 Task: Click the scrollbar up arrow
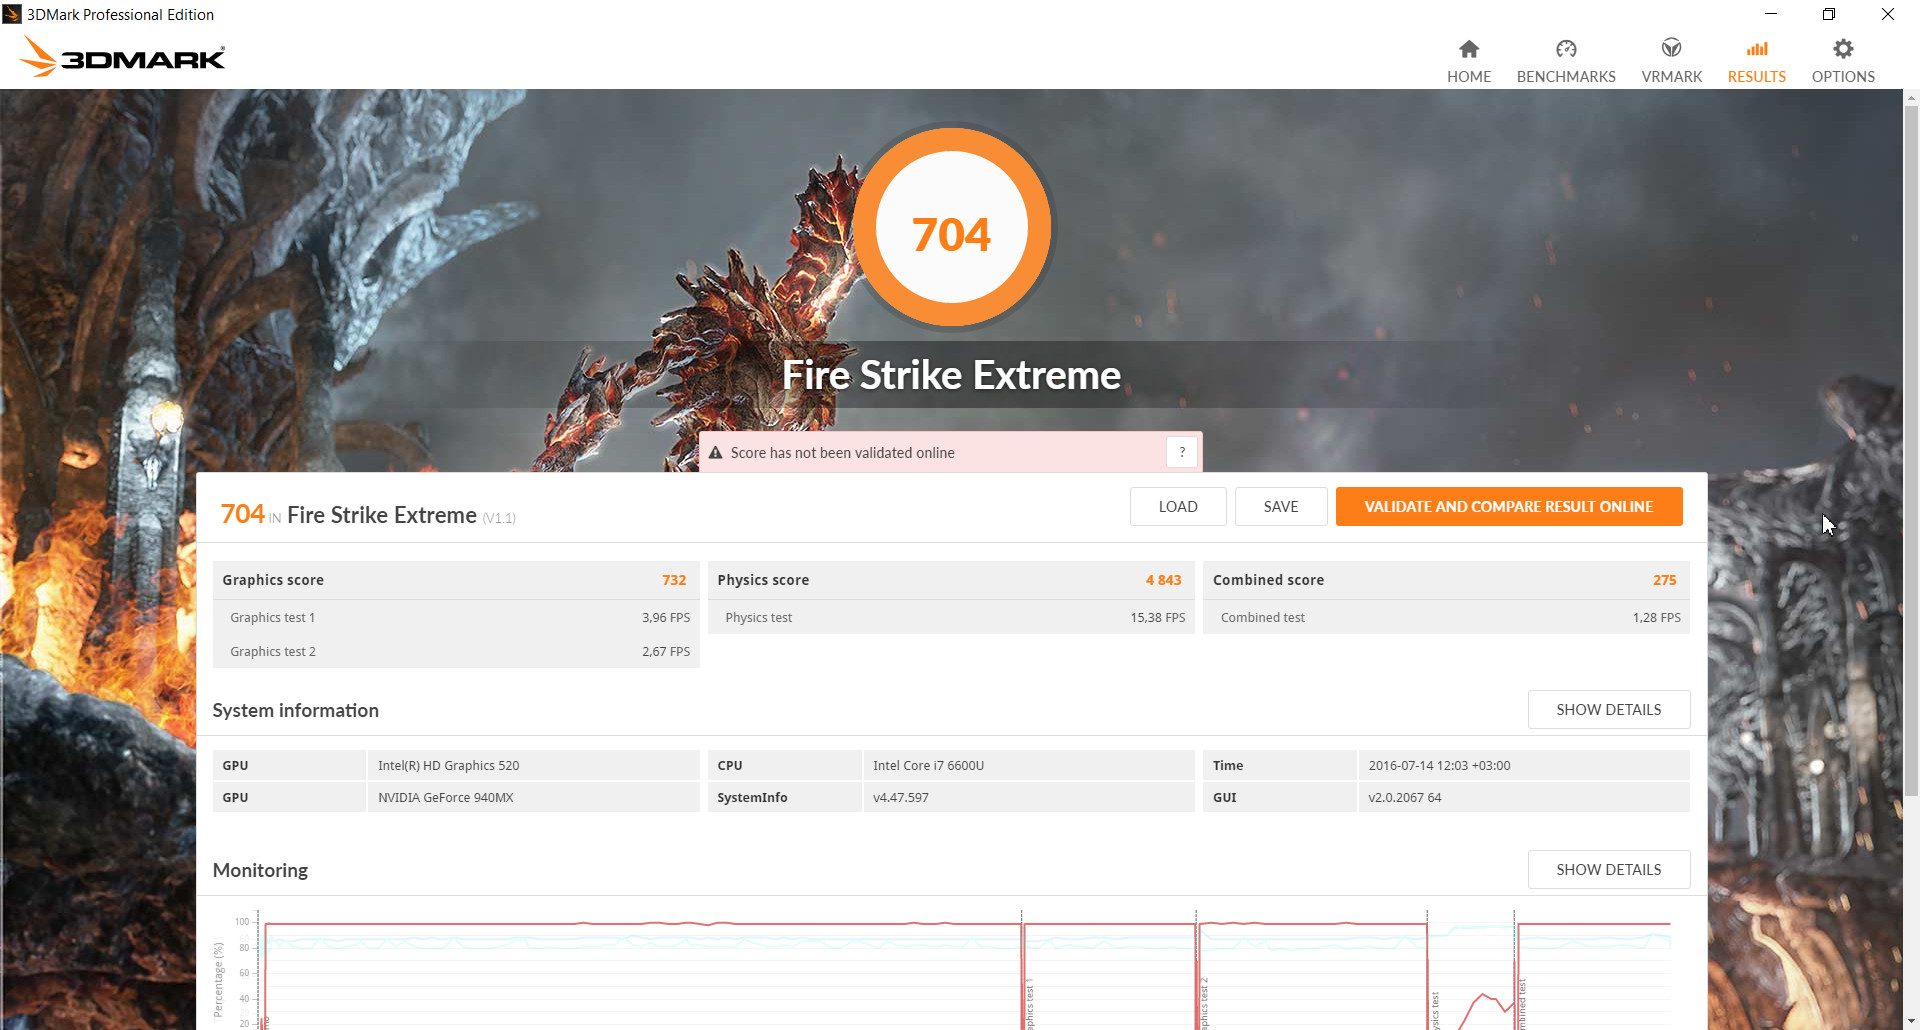tap(1911, 98)
